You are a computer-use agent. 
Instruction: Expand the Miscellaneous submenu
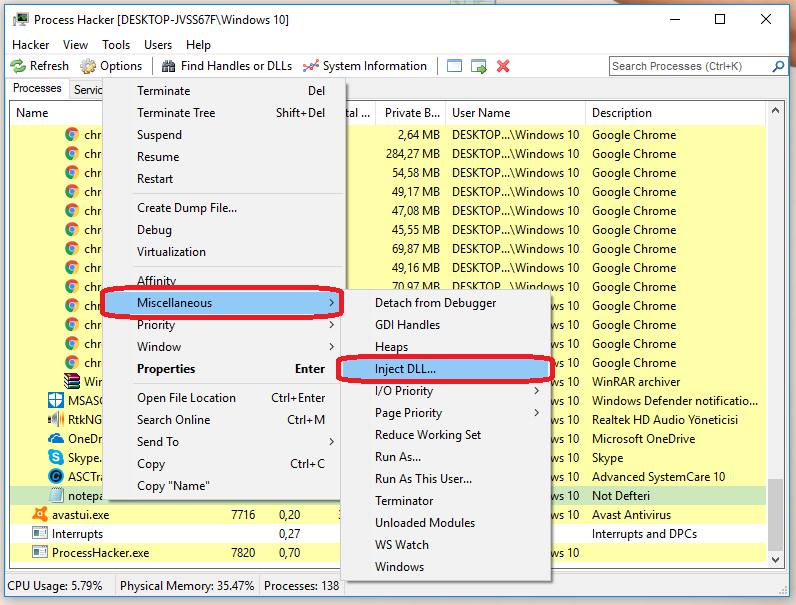click(x=224, y=303)
